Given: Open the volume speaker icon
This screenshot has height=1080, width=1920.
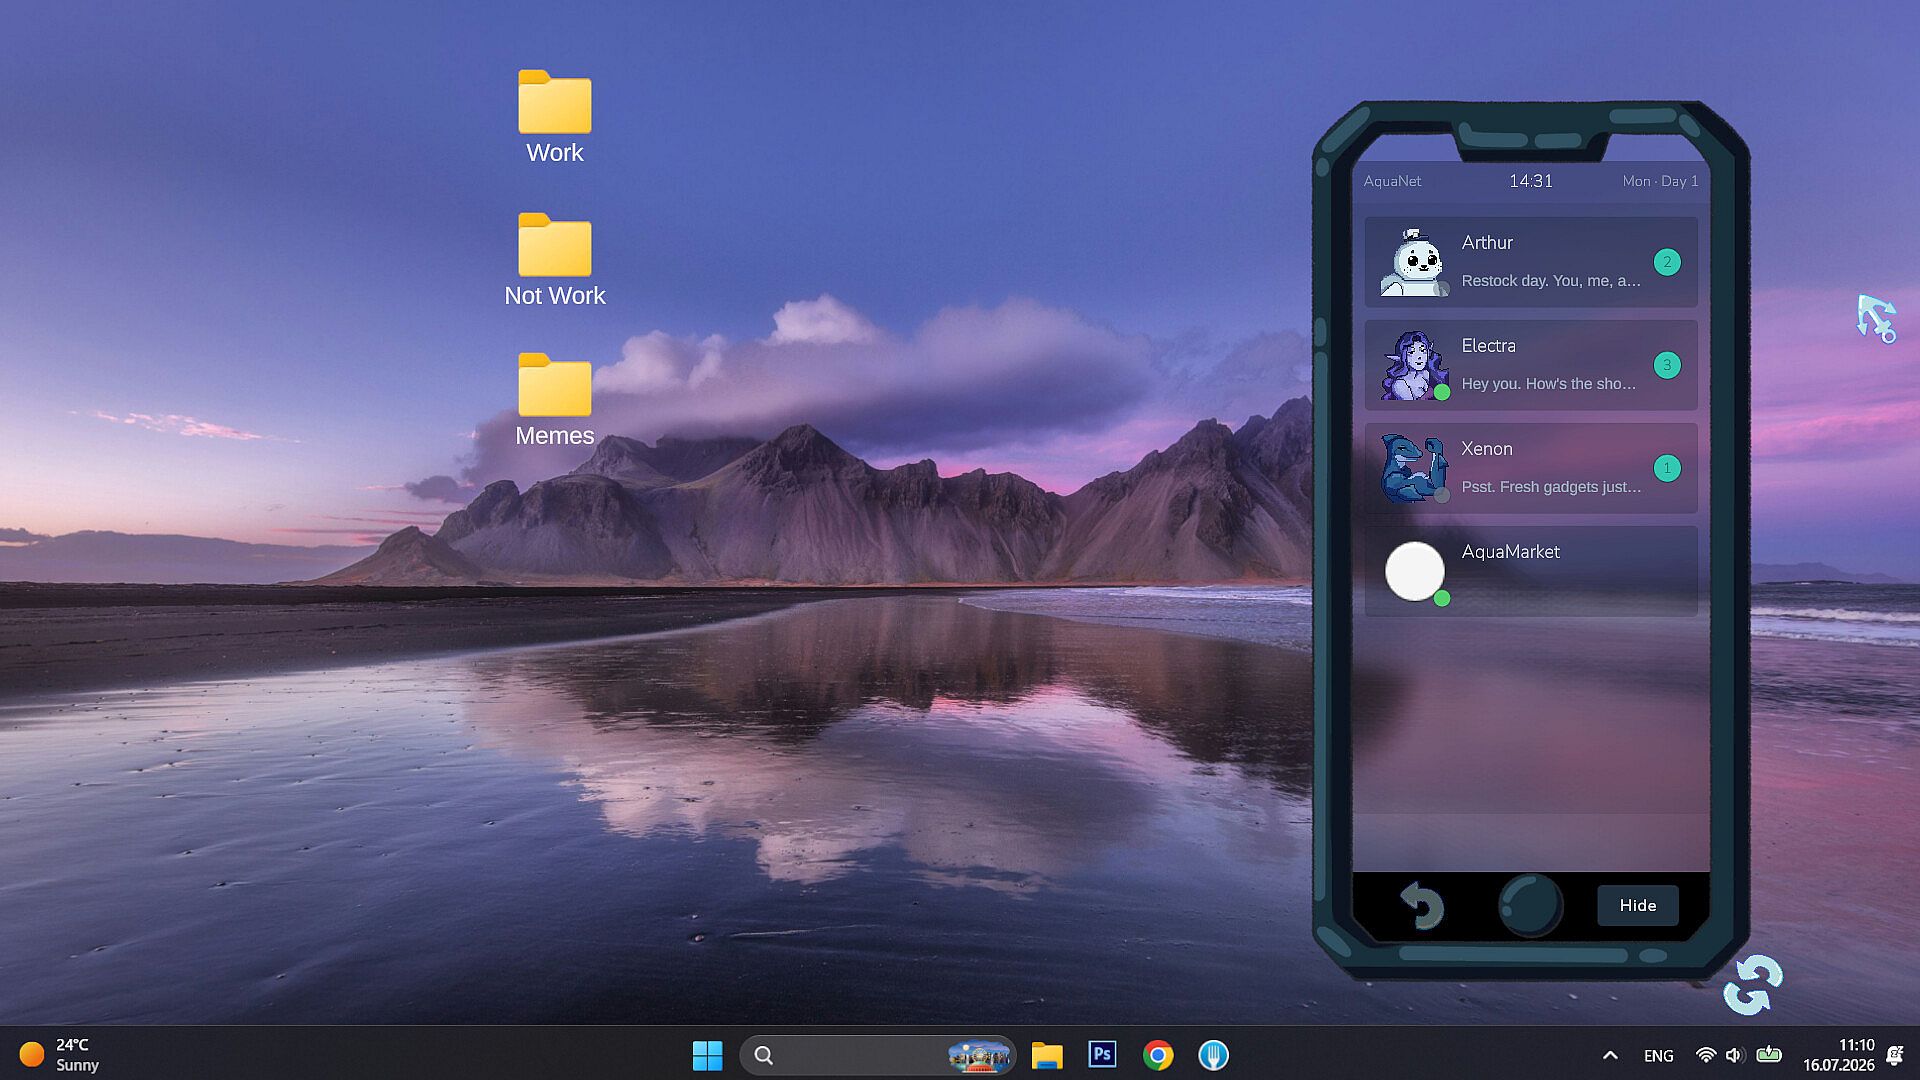Looking at the screenshot, I should point(1735,1055).
